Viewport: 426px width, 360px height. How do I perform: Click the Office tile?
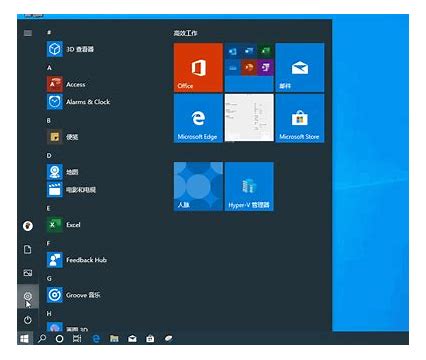pos(198,67)
